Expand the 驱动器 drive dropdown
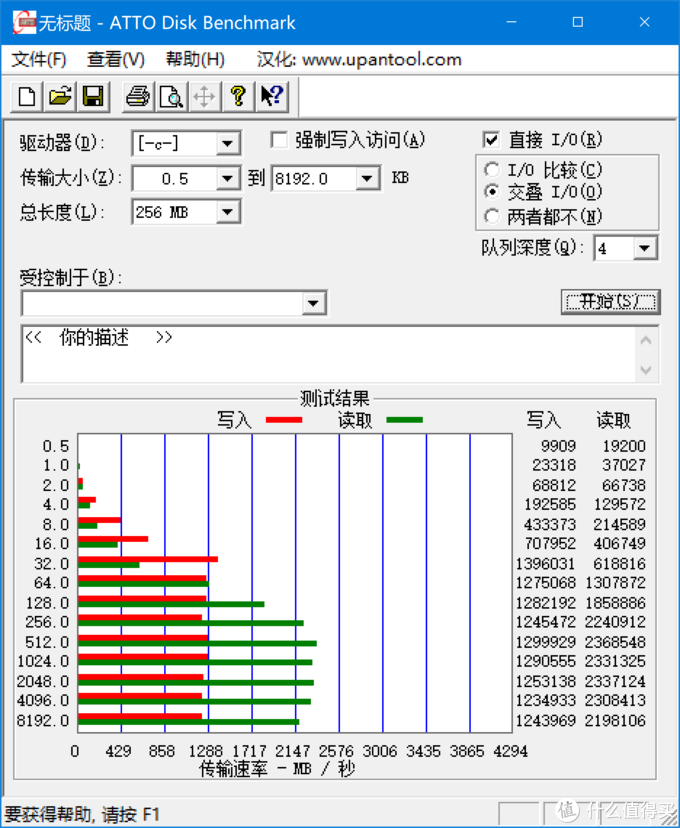This screenshot has height=828, width=680. tap(228, 144)
